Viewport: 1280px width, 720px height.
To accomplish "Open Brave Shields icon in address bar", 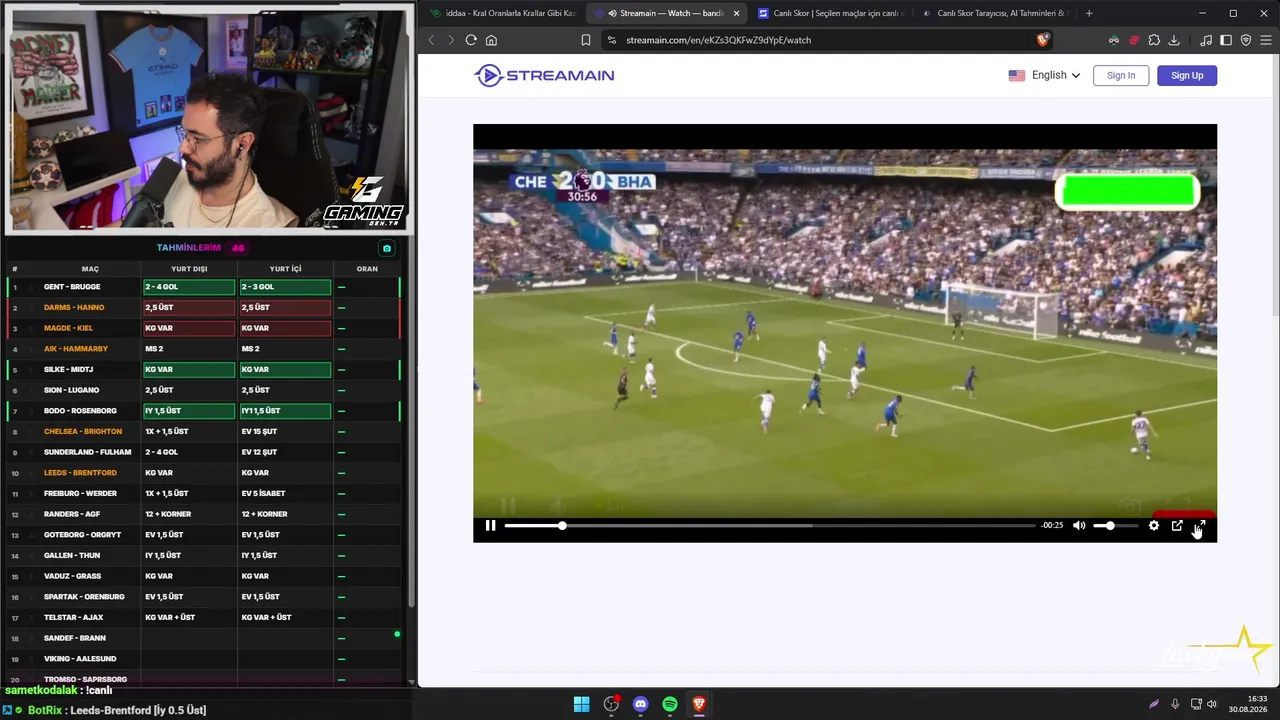I will click(x=1043, y=40).
